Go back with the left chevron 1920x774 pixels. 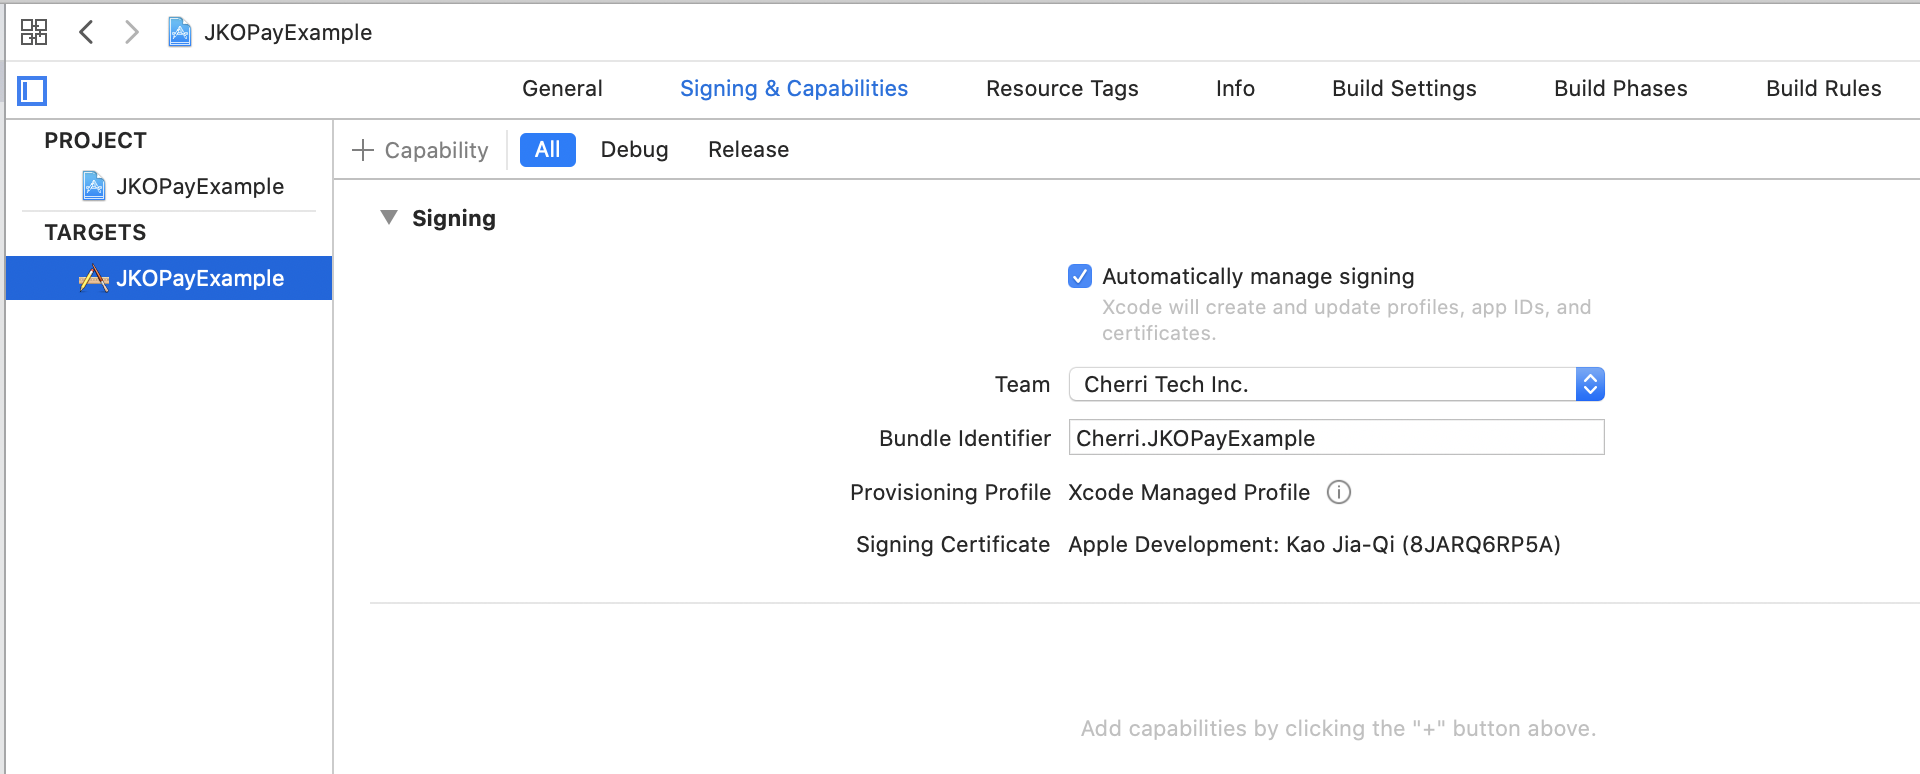click(86, 32)
